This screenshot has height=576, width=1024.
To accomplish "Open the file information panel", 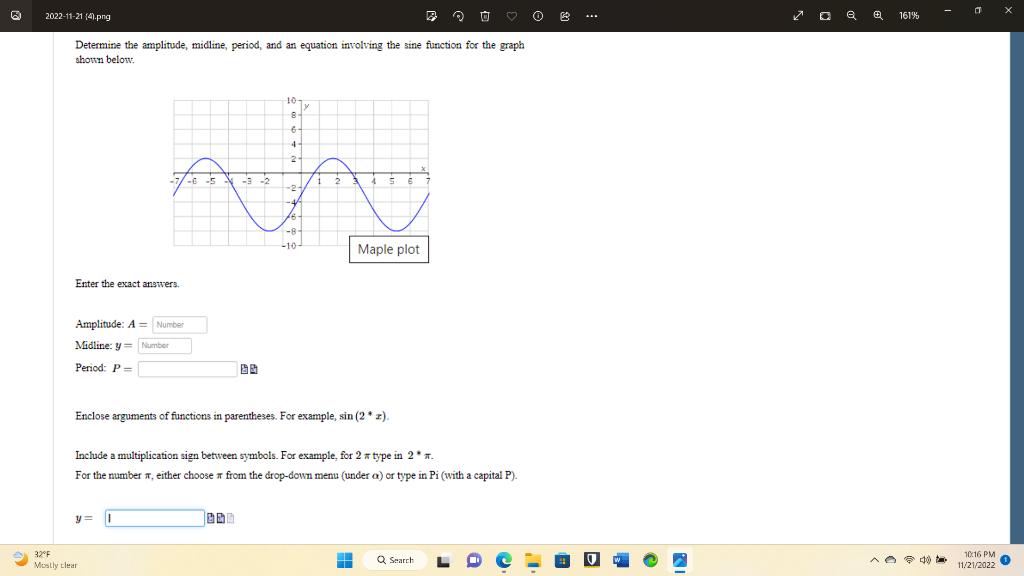I will coord(538,16).
